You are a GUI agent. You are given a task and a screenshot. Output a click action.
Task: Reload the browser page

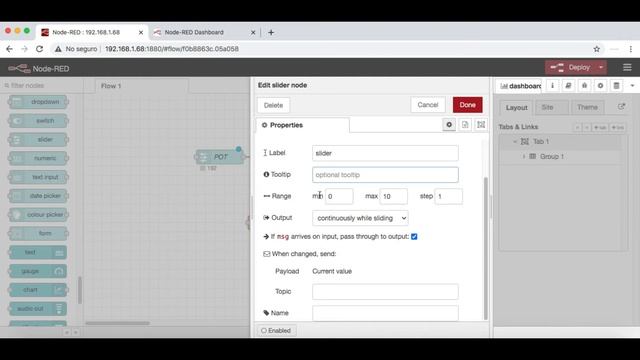40,49
